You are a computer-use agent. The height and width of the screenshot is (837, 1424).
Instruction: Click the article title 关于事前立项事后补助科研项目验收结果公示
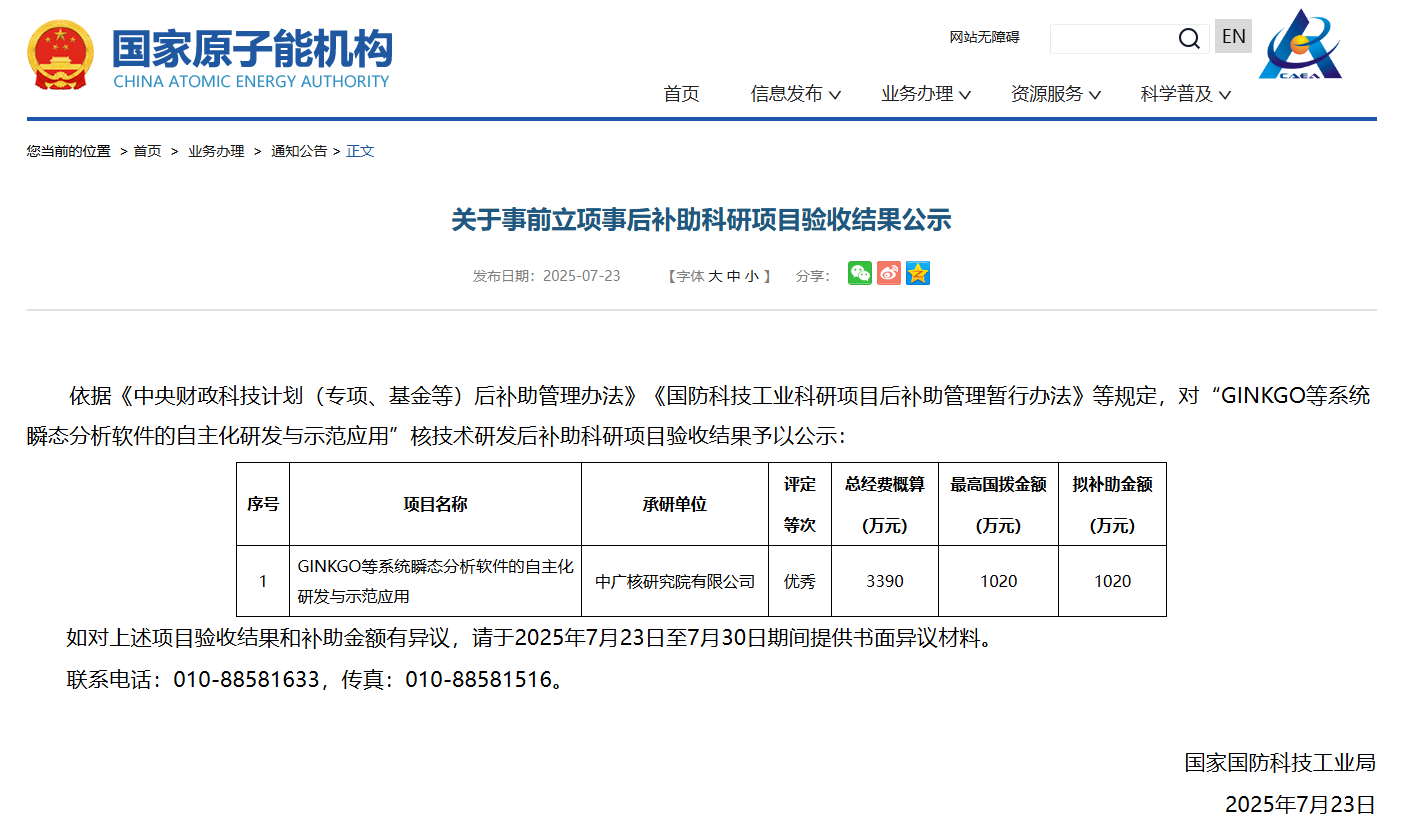tap(701, 220)
